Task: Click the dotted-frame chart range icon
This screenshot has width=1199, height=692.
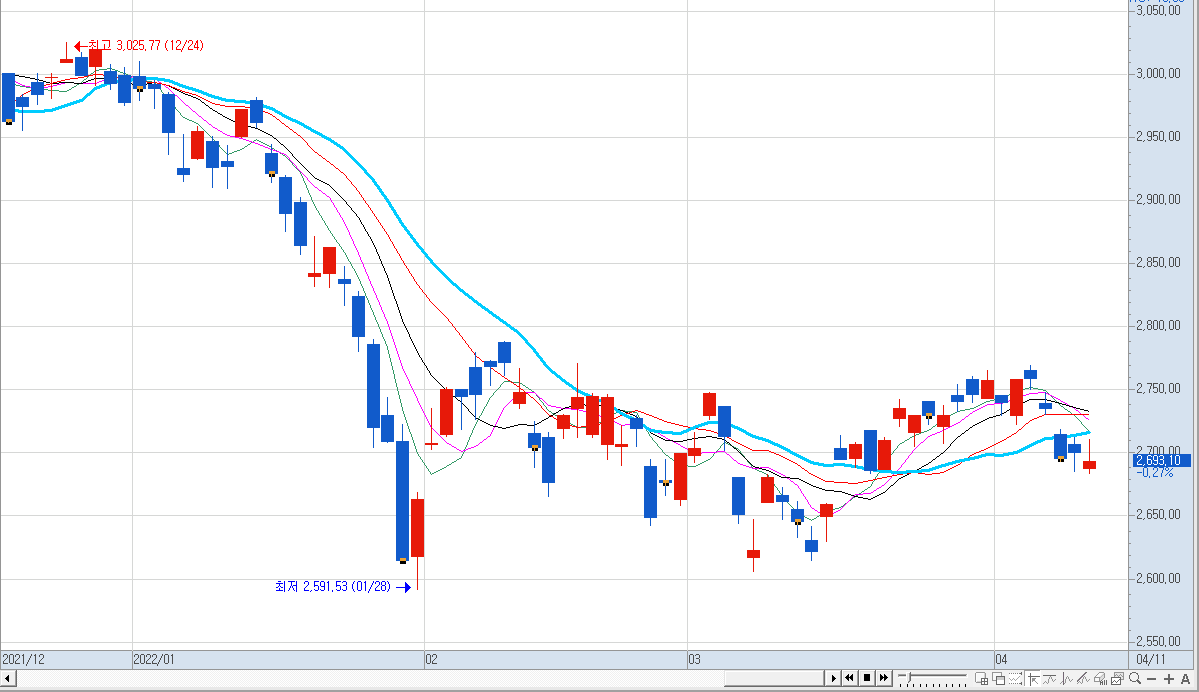Action: pos(1015,678)
